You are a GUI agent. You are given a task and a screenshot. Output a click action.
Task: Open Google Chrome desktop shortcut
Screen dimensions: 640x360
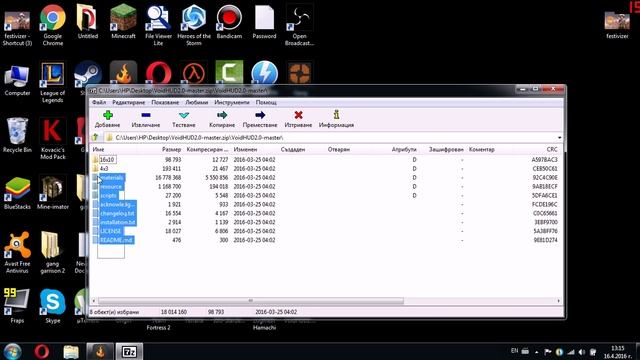tap(53, 25)
